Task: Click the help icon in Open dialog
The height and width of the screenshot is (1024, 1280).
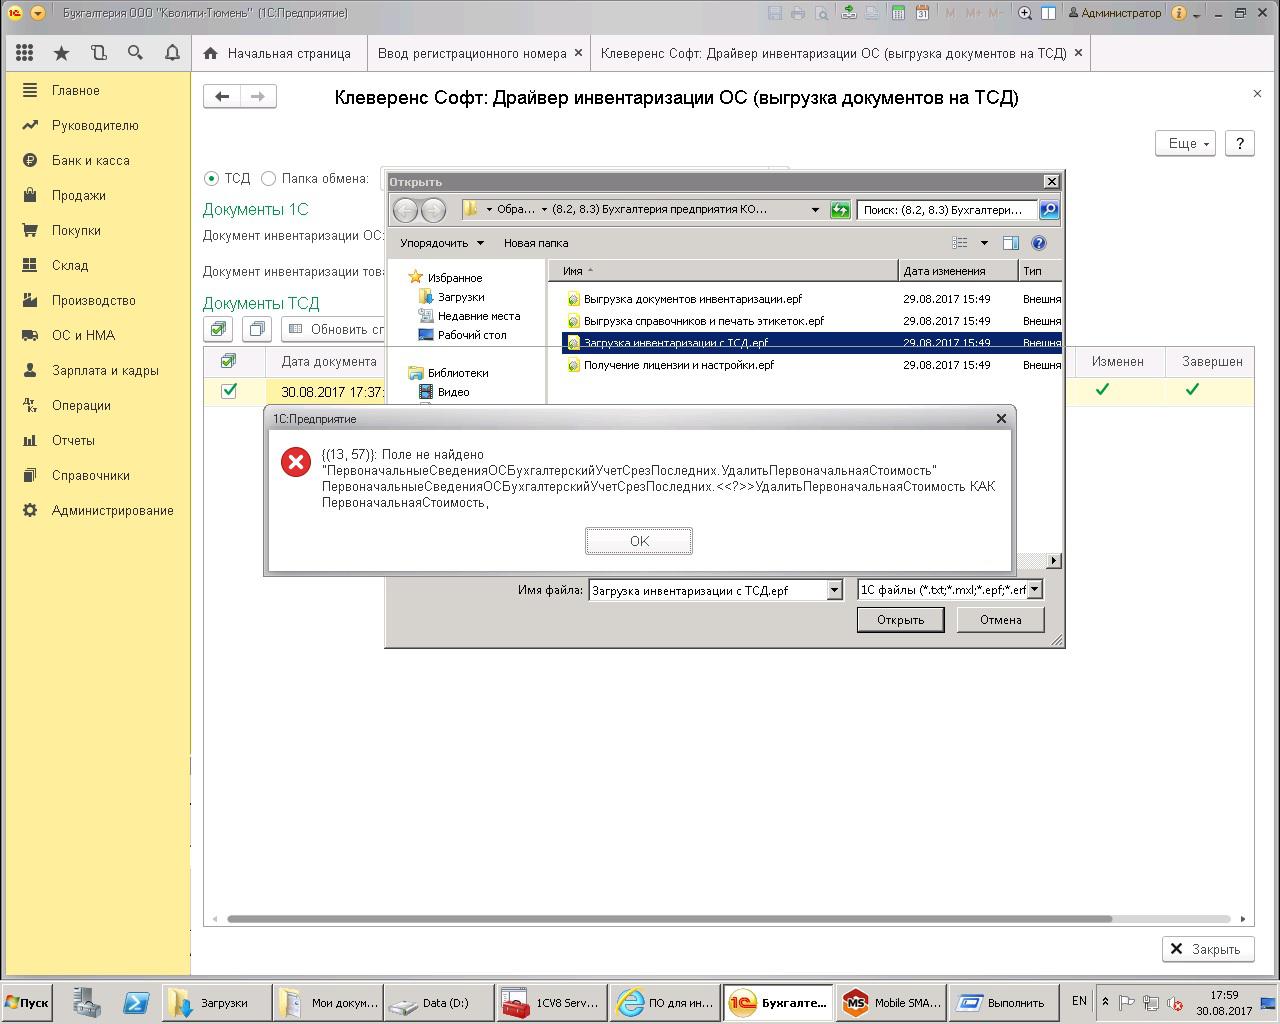Action: click(1038, 243)
